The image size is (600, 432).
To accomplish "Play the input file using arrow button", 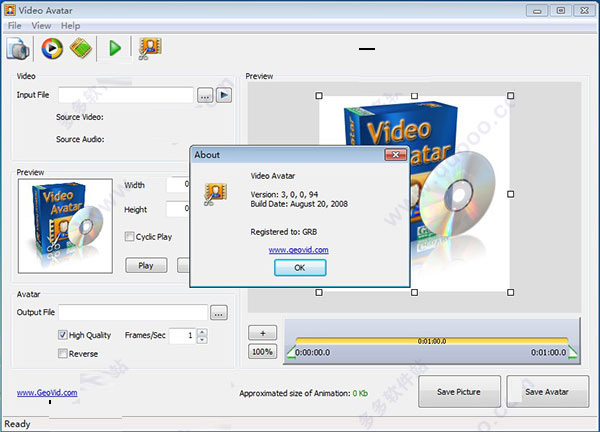I will click(x=224, y=95).
